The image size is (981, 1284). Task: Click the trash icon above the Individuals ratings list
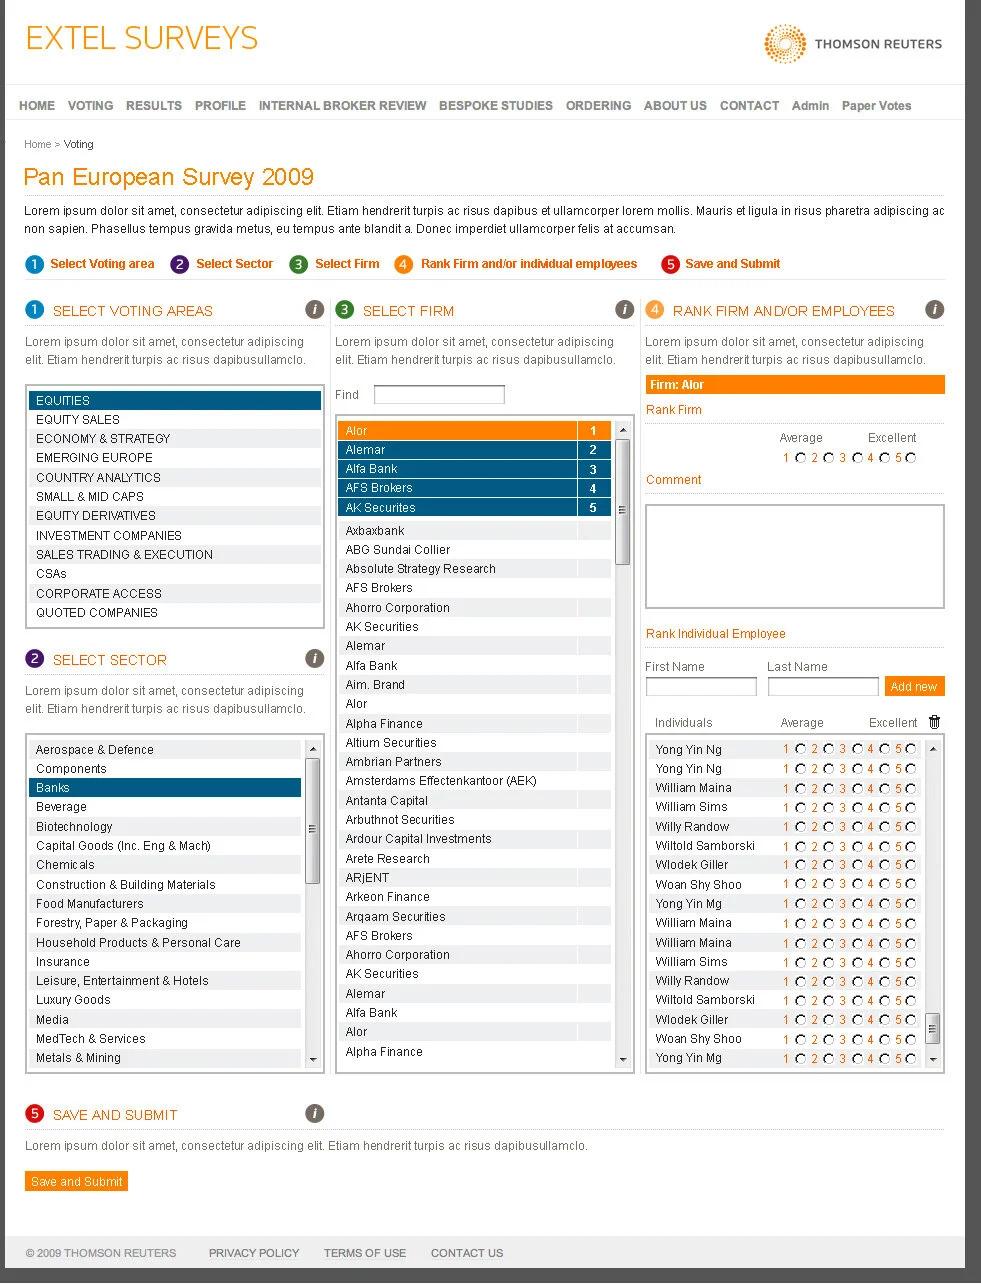(934, 721)
